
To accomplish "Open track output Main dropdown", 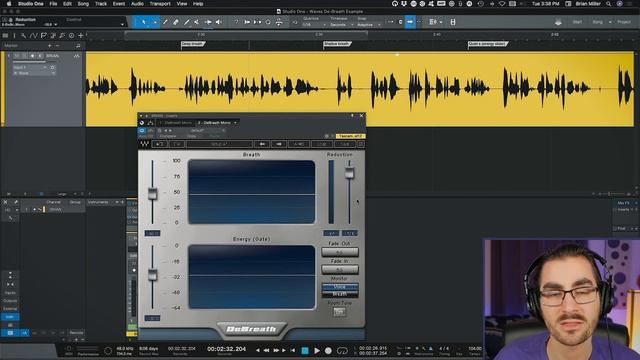I will click(33, 73).
